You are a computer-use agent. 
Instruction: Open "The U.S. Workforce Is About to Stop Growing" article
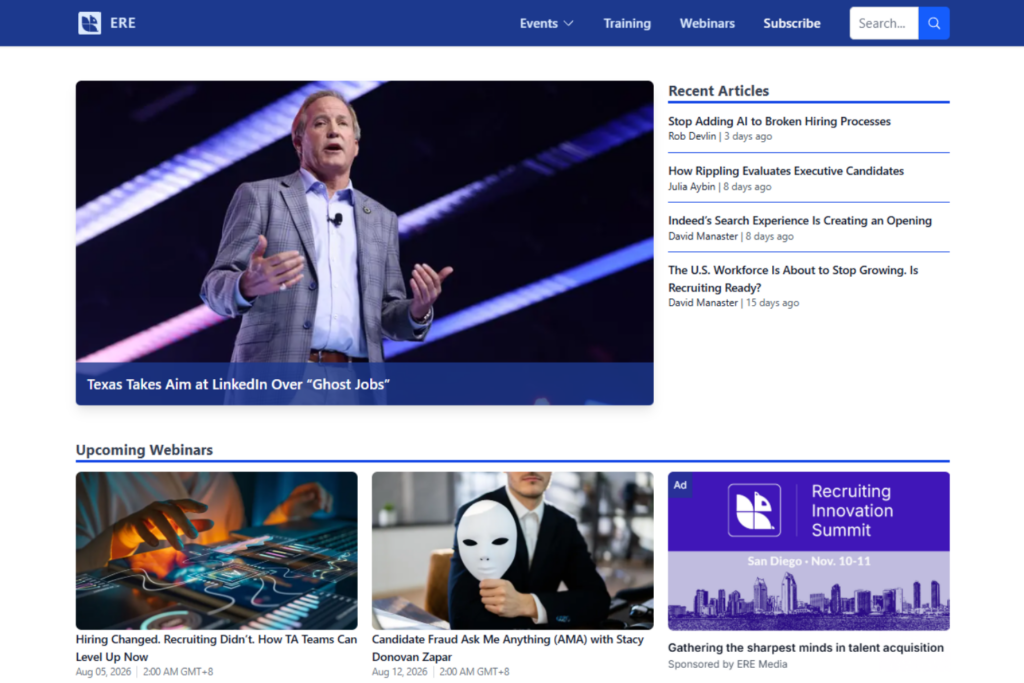click(x=793, y=279)
